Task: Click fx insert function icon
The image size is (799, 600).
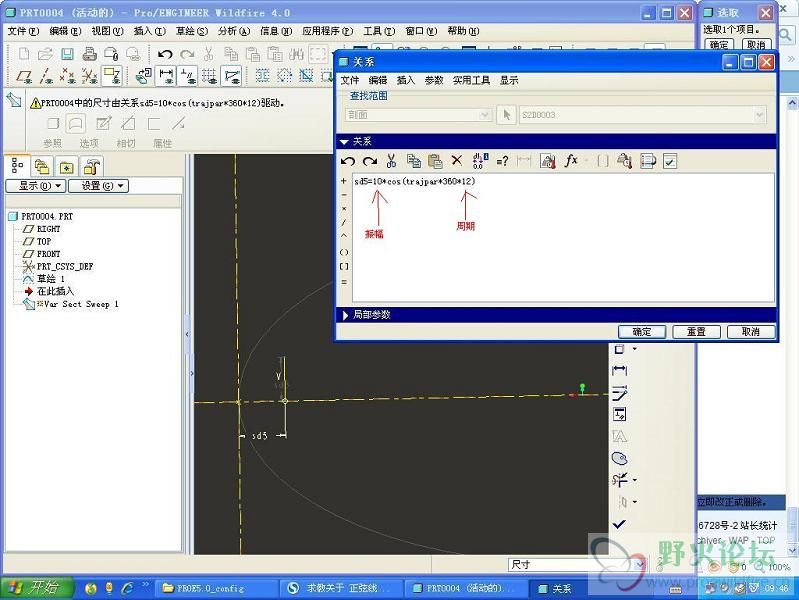Action: coord(571,161)
